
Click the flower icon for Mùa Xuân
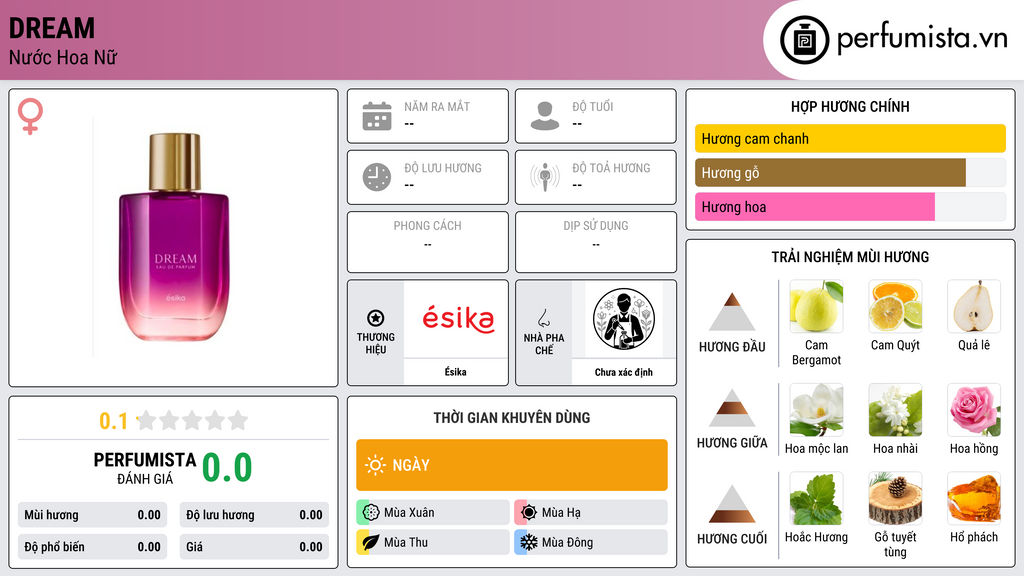371,512
